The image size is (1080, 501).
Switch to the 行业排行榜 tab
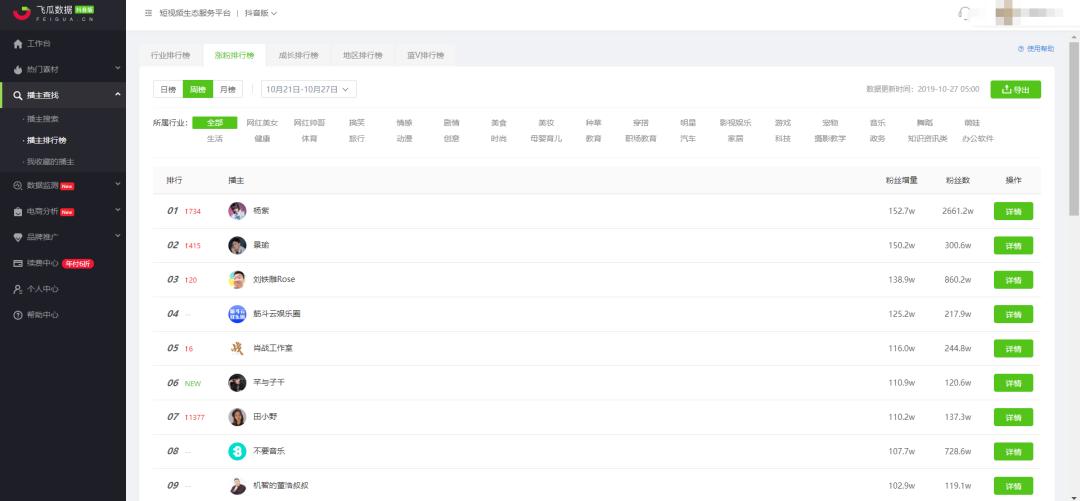[x=171, y=55]
